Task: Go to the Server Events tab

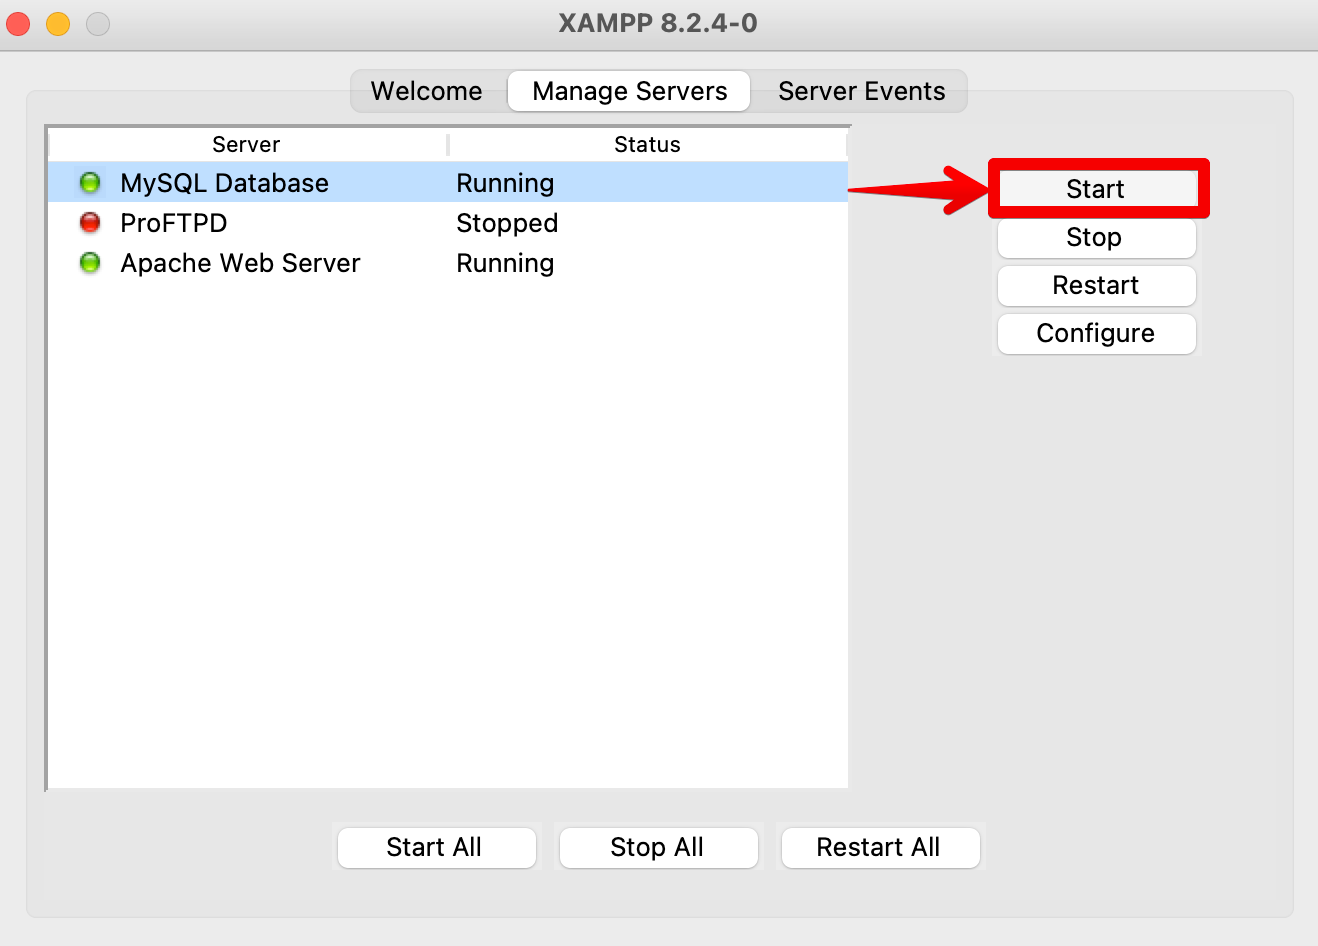Action: tap(861, 91)
